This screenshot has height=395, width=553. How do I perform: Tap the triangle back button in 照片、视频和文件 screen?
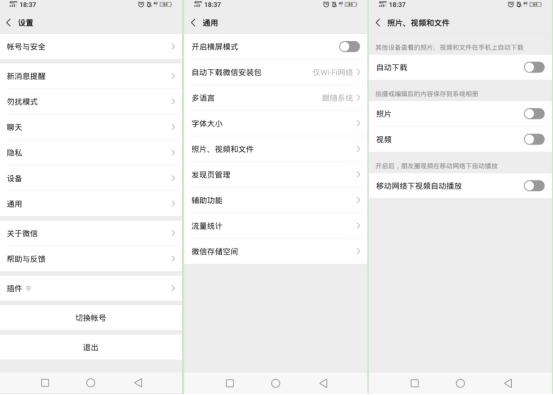(508, 383)
